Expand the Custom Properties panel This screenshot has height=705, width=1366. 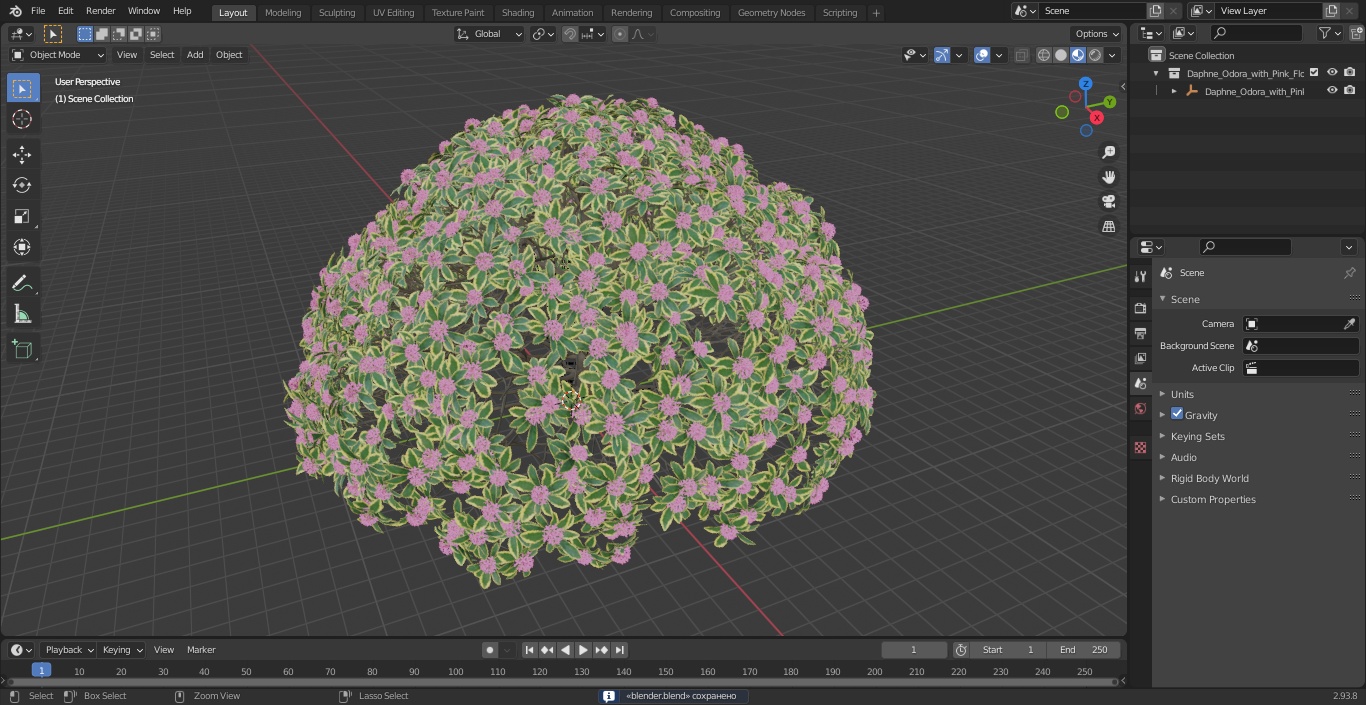pos(1212,499)
